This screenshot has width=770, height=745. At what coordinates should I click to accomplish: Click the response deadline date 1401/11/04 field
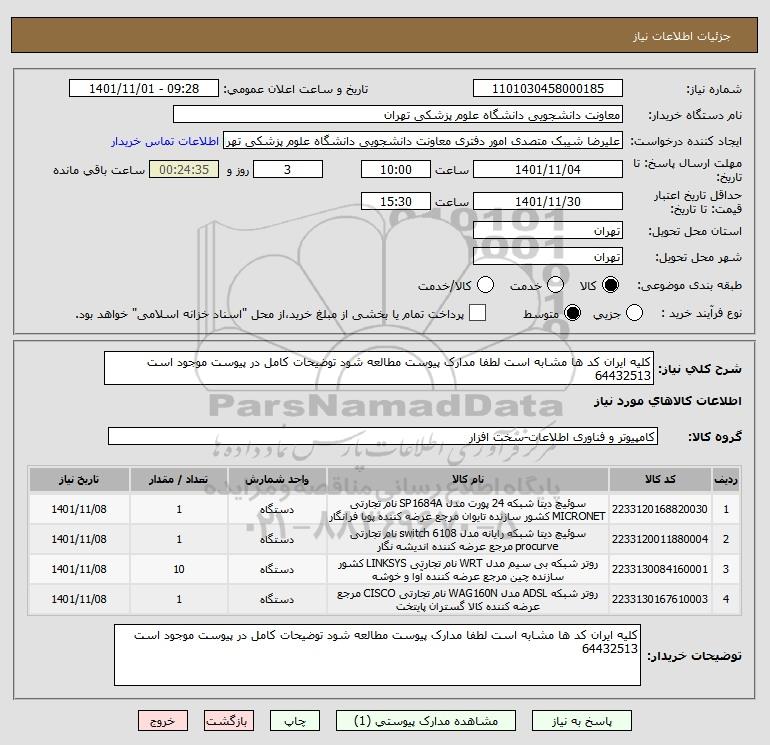[x=548, y=170]
